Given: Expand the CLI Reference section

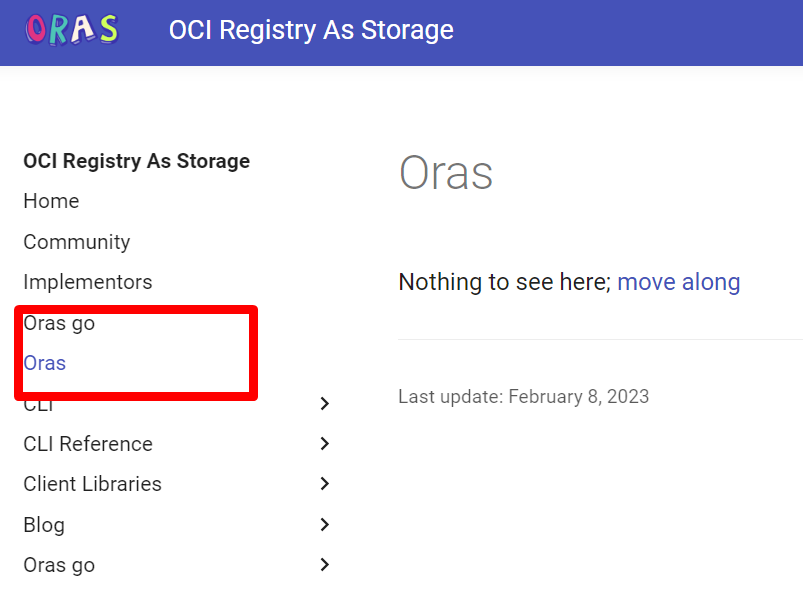Looking at the screenshot, I should tap(323, 444).
